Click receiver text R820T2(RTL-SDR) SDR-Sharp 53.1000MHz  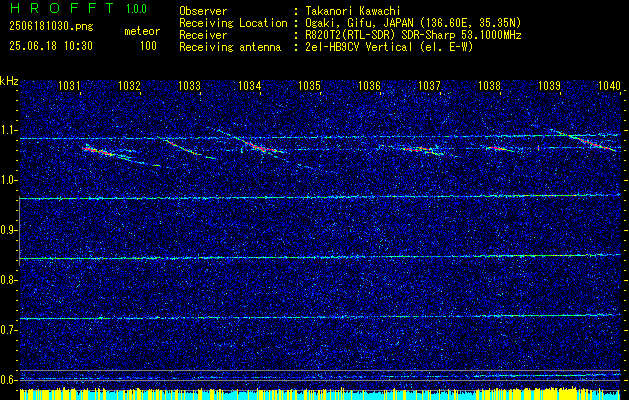pos(413,36)
